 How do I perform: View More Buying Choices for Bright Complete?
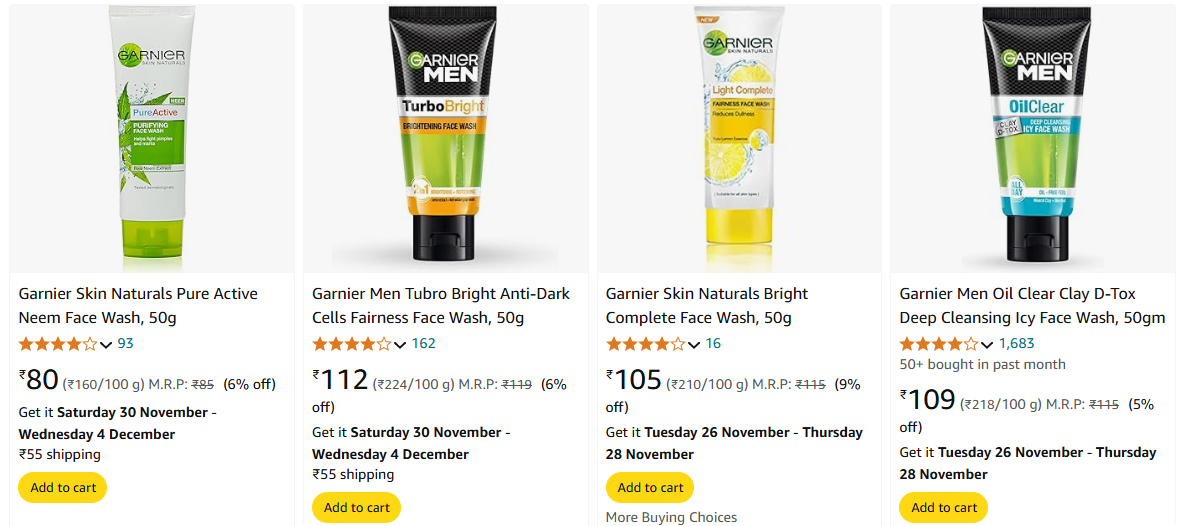pos(671,517)
